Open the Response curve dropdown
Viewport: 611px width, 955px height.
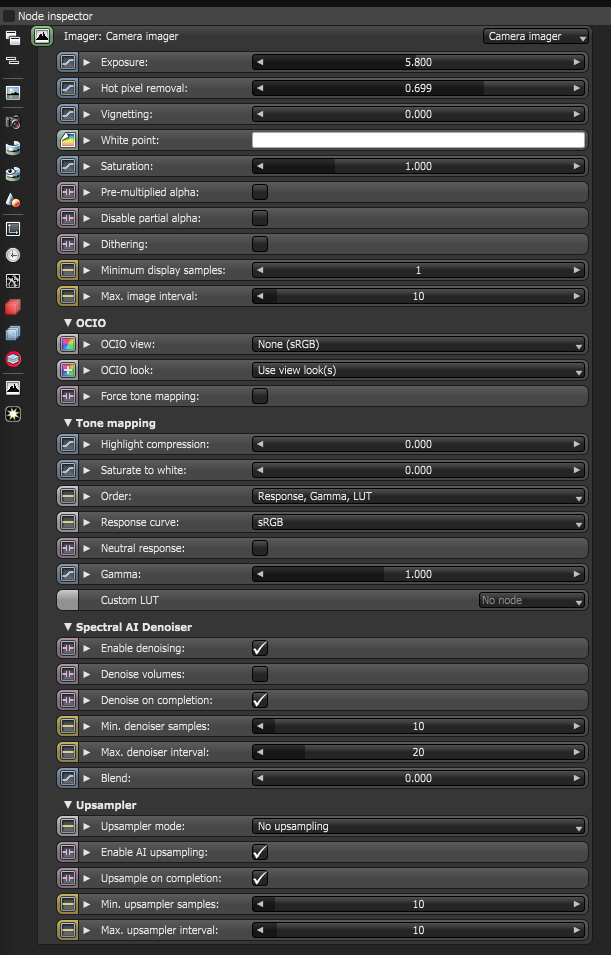(x=418, y=522)
